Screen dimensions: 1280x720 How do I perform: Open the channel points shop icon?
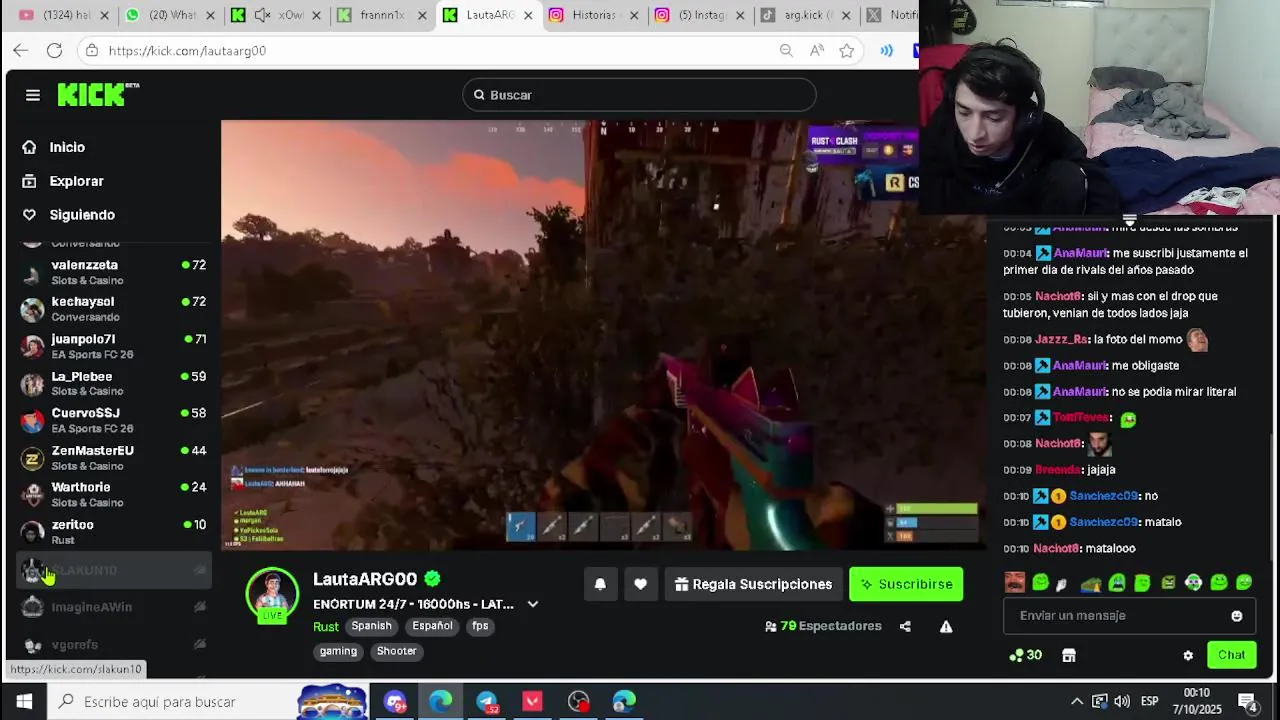[x=1069, y=655]
